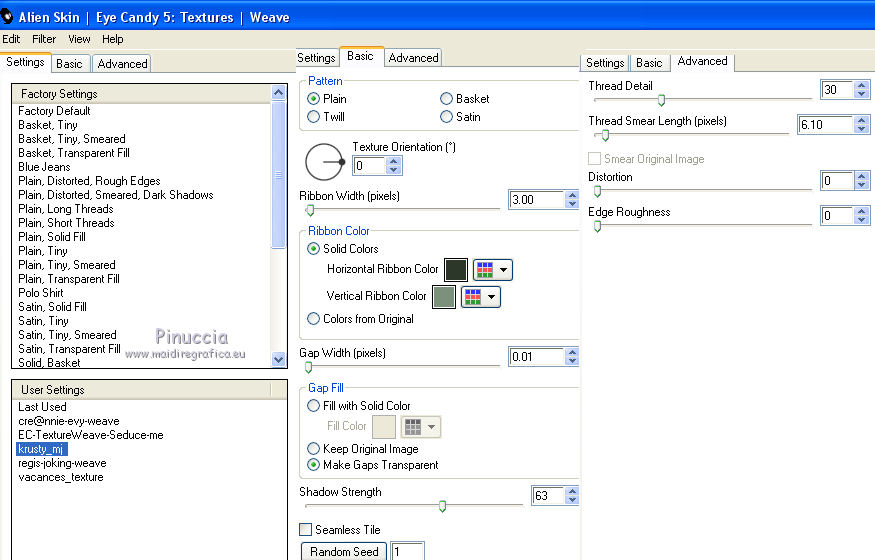Enable the Seamless Tile checkbox
The width and height of the screenshot is (875, 560).
306,529
